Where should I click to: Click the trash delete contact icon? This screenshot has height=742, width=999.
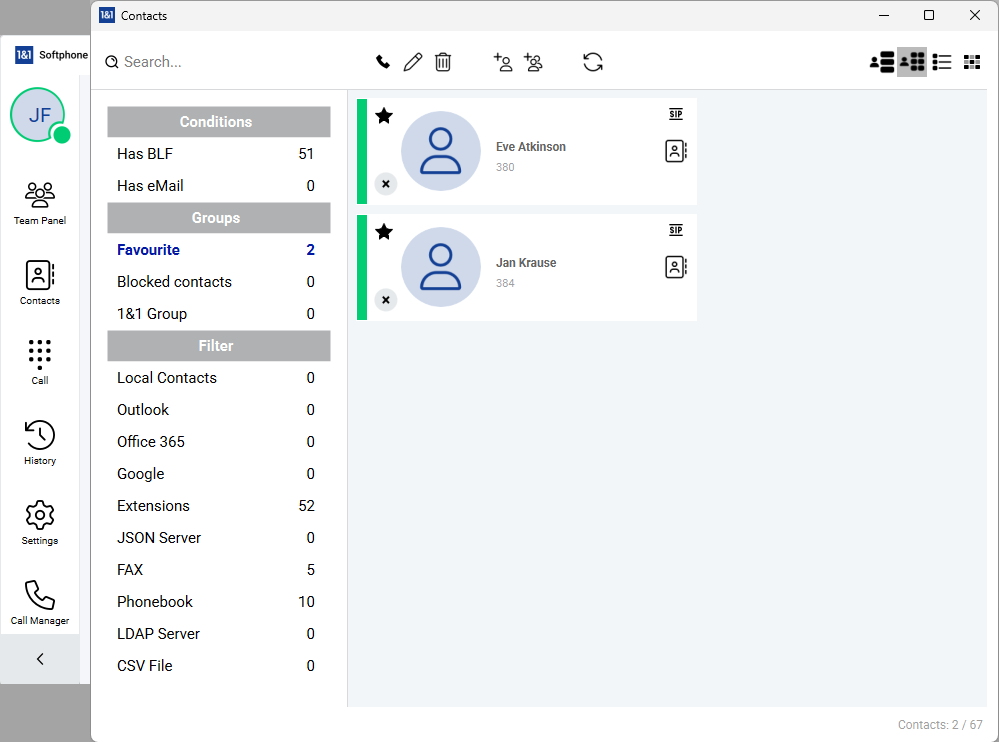pos(443,62)
